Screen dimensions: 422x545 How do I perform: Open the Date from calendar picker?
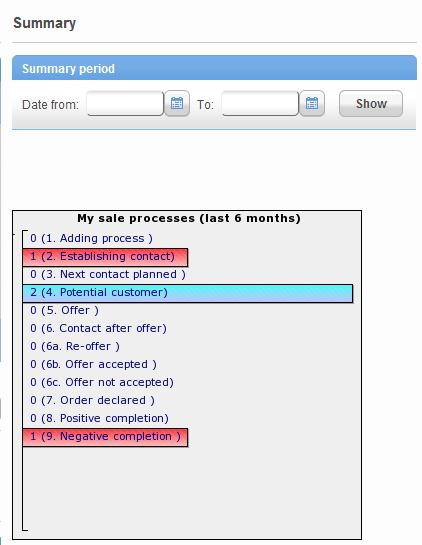click(177, 104)
